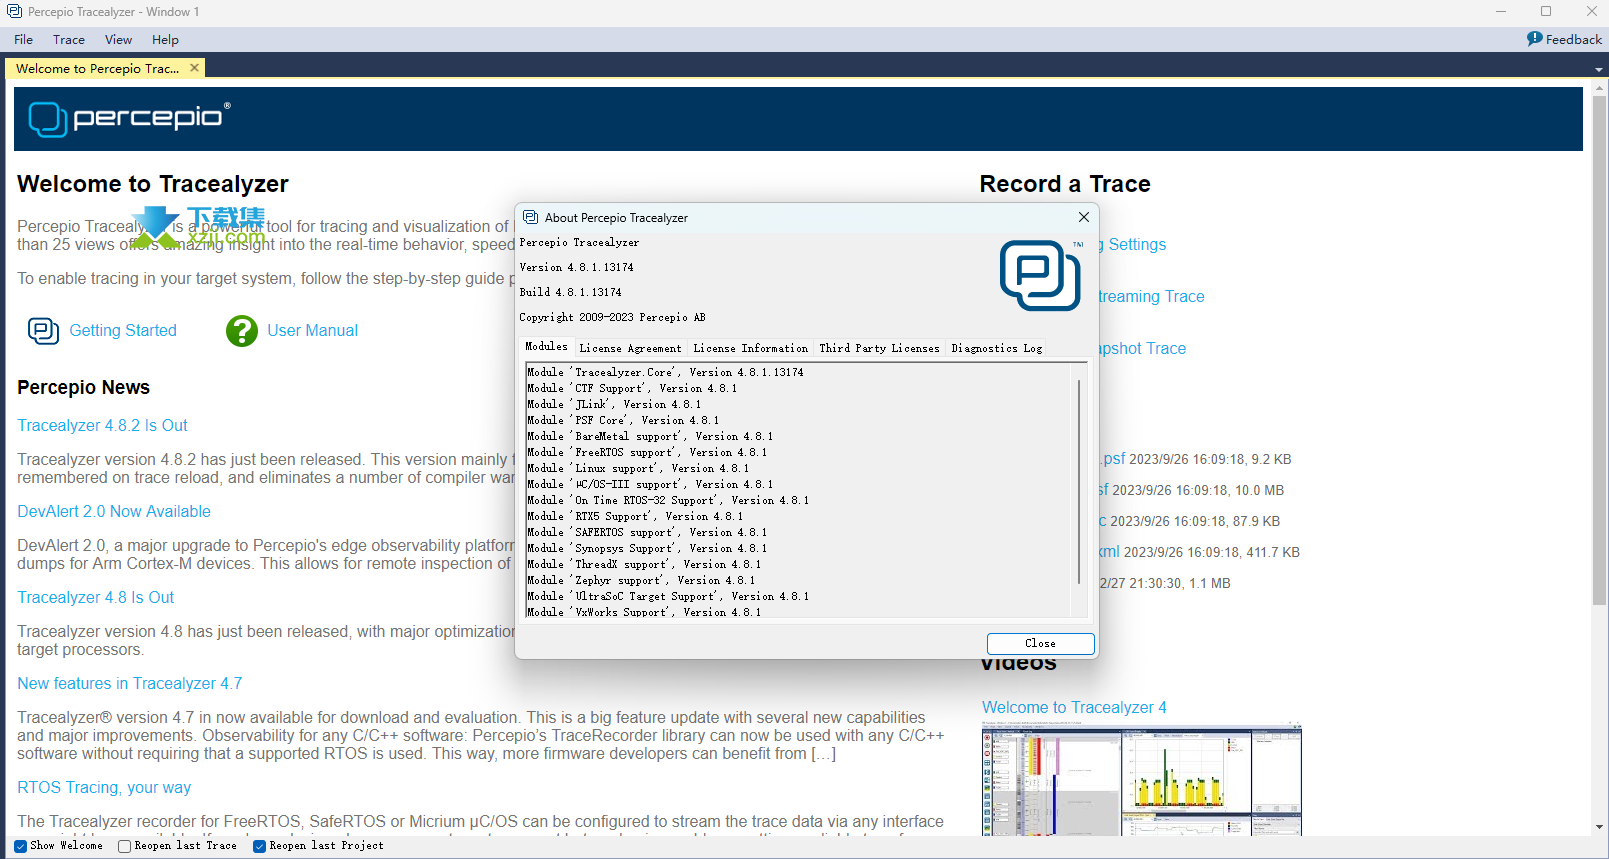Open New features in Tracealyzer 4.7 link
The height and width of the screenshot is (859, 1609).
click(129, 684)
